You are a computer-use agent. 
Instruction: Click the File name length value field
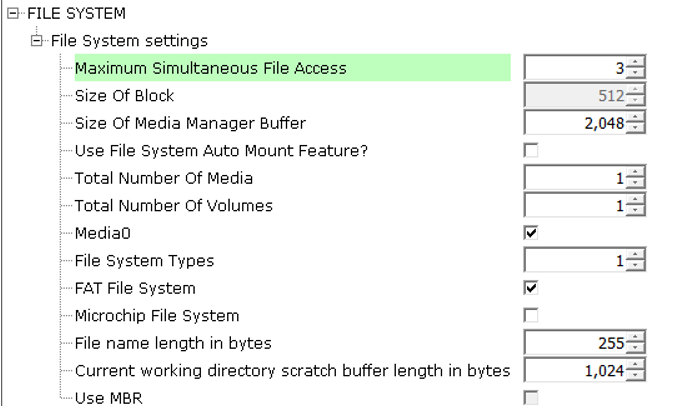pyautogui.click(x=575, y=343)
